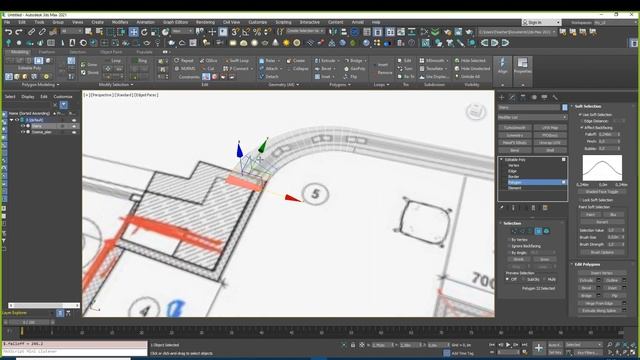This screenshot has width=640, height=360.
Task: Select SubObj preview selection radio
Action: coord(523,279)
